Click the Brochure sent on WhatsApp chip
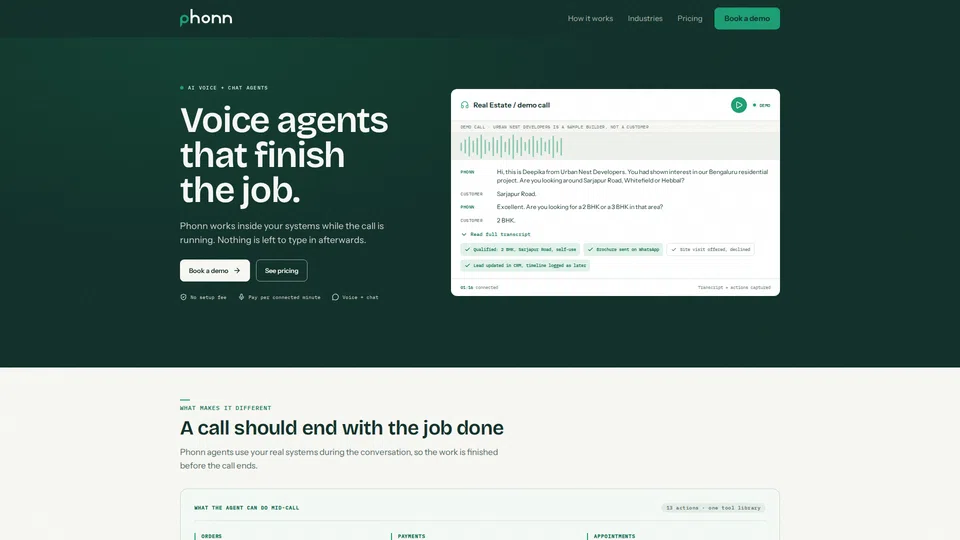Viewport: 960px width, 540px height. (623, 249)
